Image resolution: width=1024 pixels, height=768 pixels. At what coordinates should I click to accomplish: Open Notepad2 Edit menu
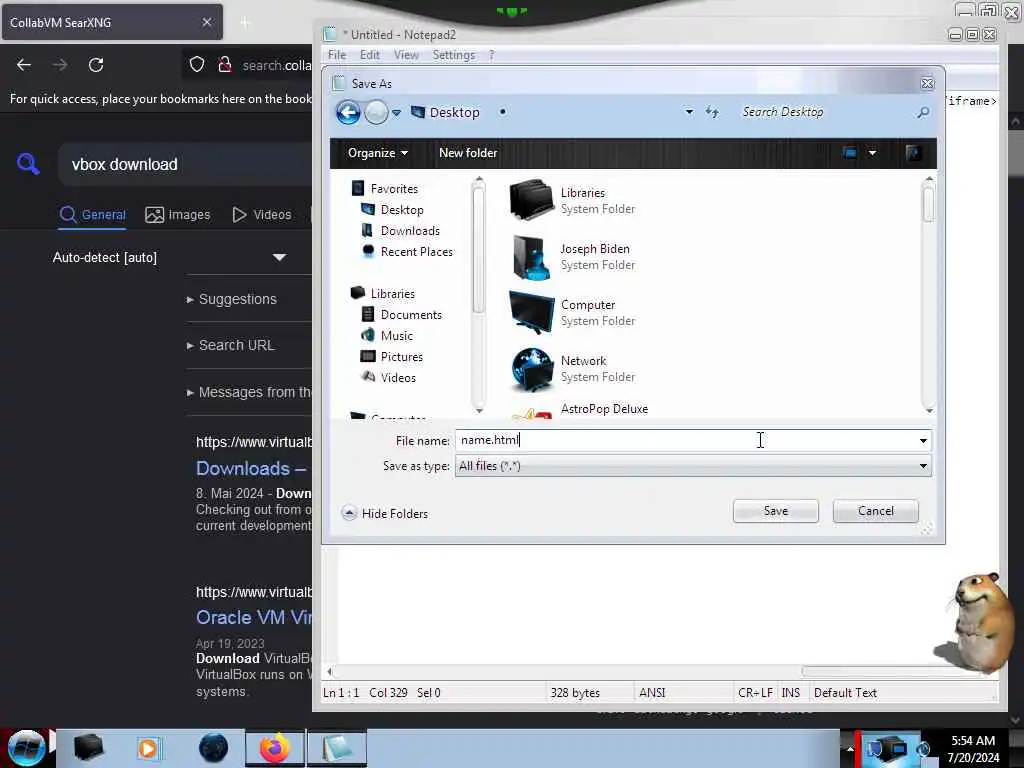[x=370, y=55]
